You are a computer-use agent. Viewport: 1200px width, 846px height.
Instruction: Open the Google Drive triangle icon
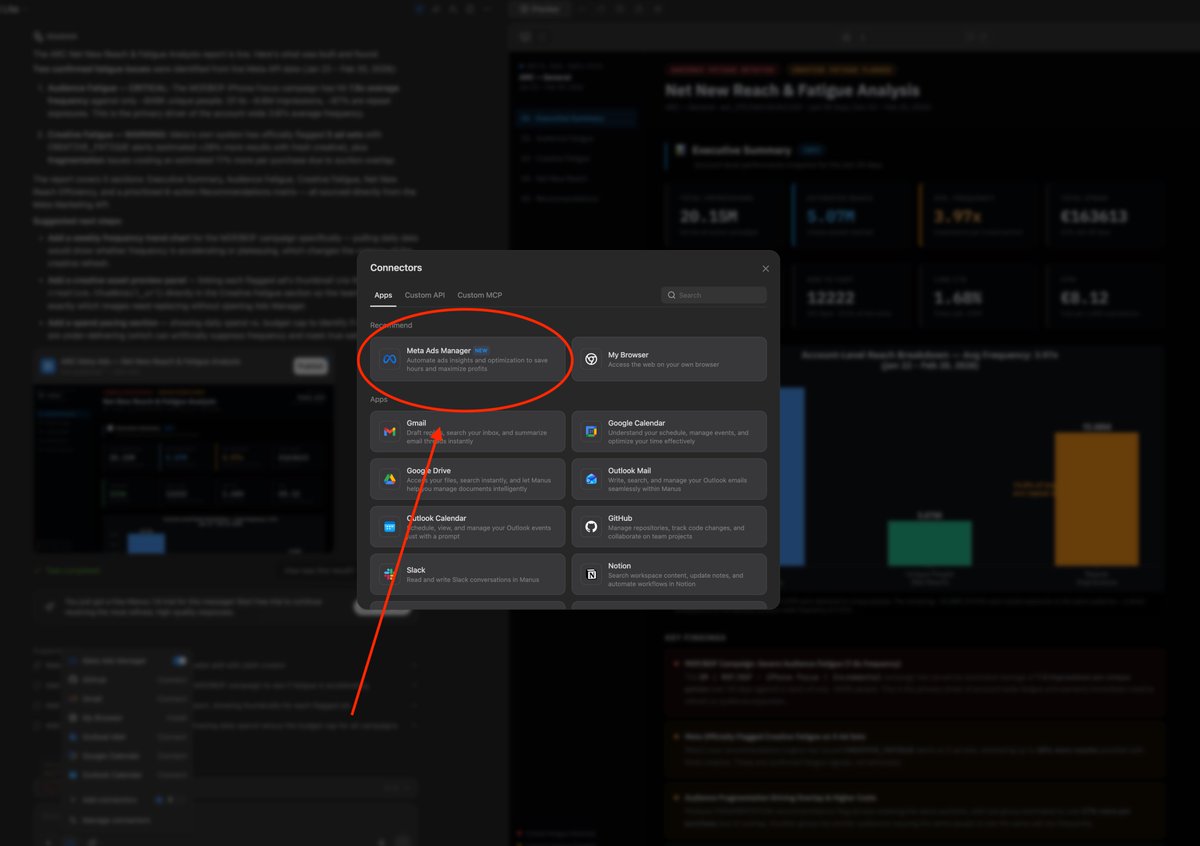pos(389,479)
